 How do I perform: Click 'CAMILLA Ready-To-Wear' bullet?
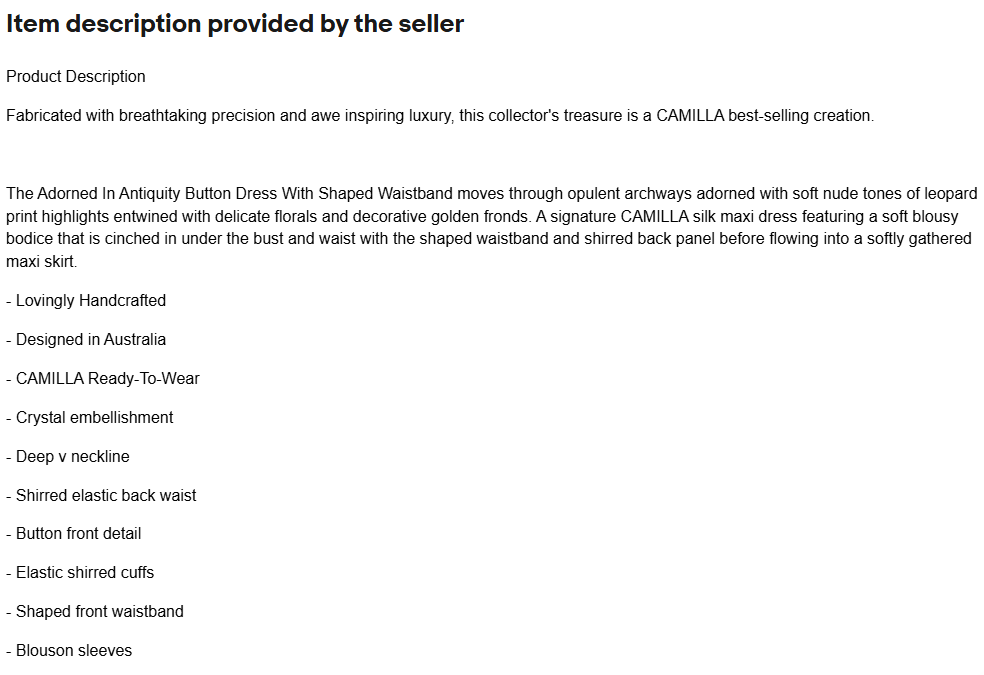click(103, 378)
